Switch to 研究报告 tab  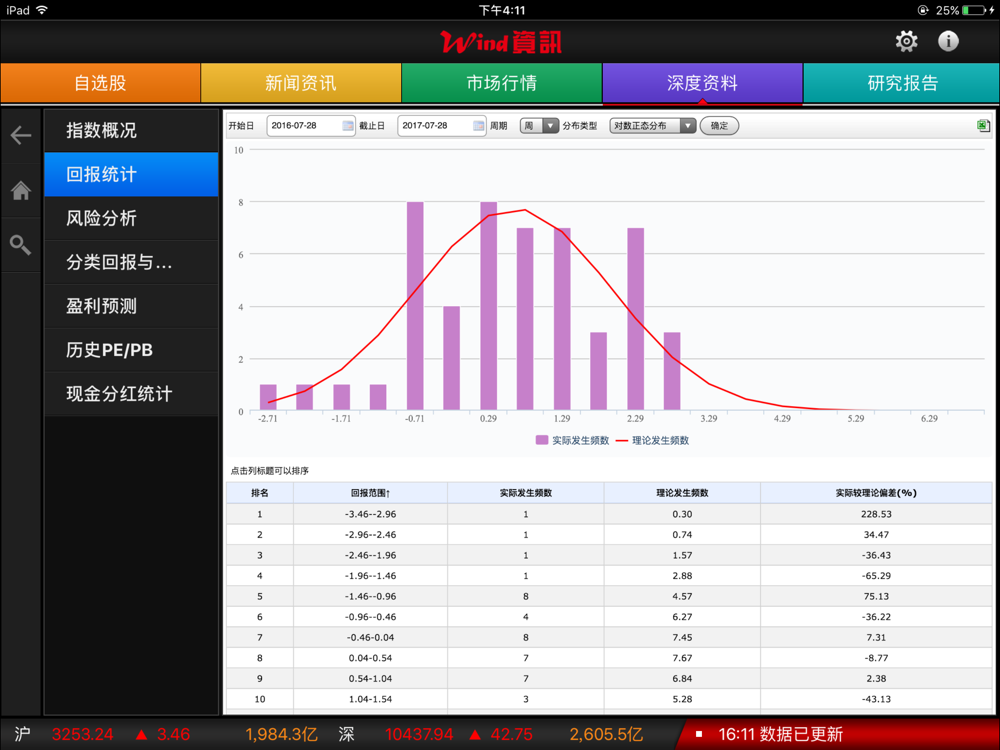[901, 83]
